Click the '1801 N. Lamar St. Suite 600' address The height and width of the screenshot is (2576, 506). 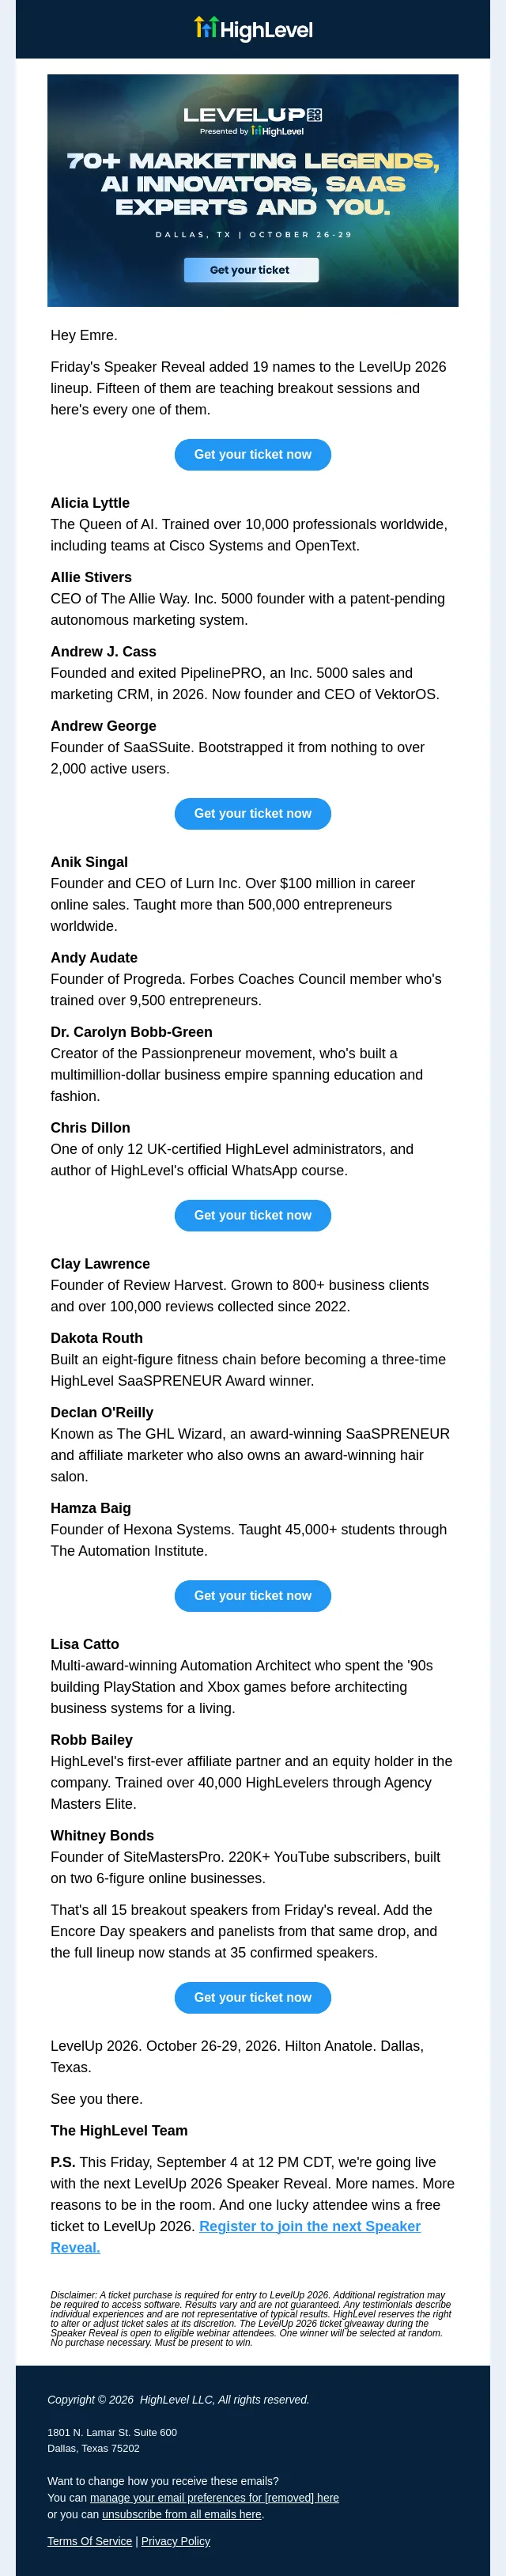[x=112, y=2432]
